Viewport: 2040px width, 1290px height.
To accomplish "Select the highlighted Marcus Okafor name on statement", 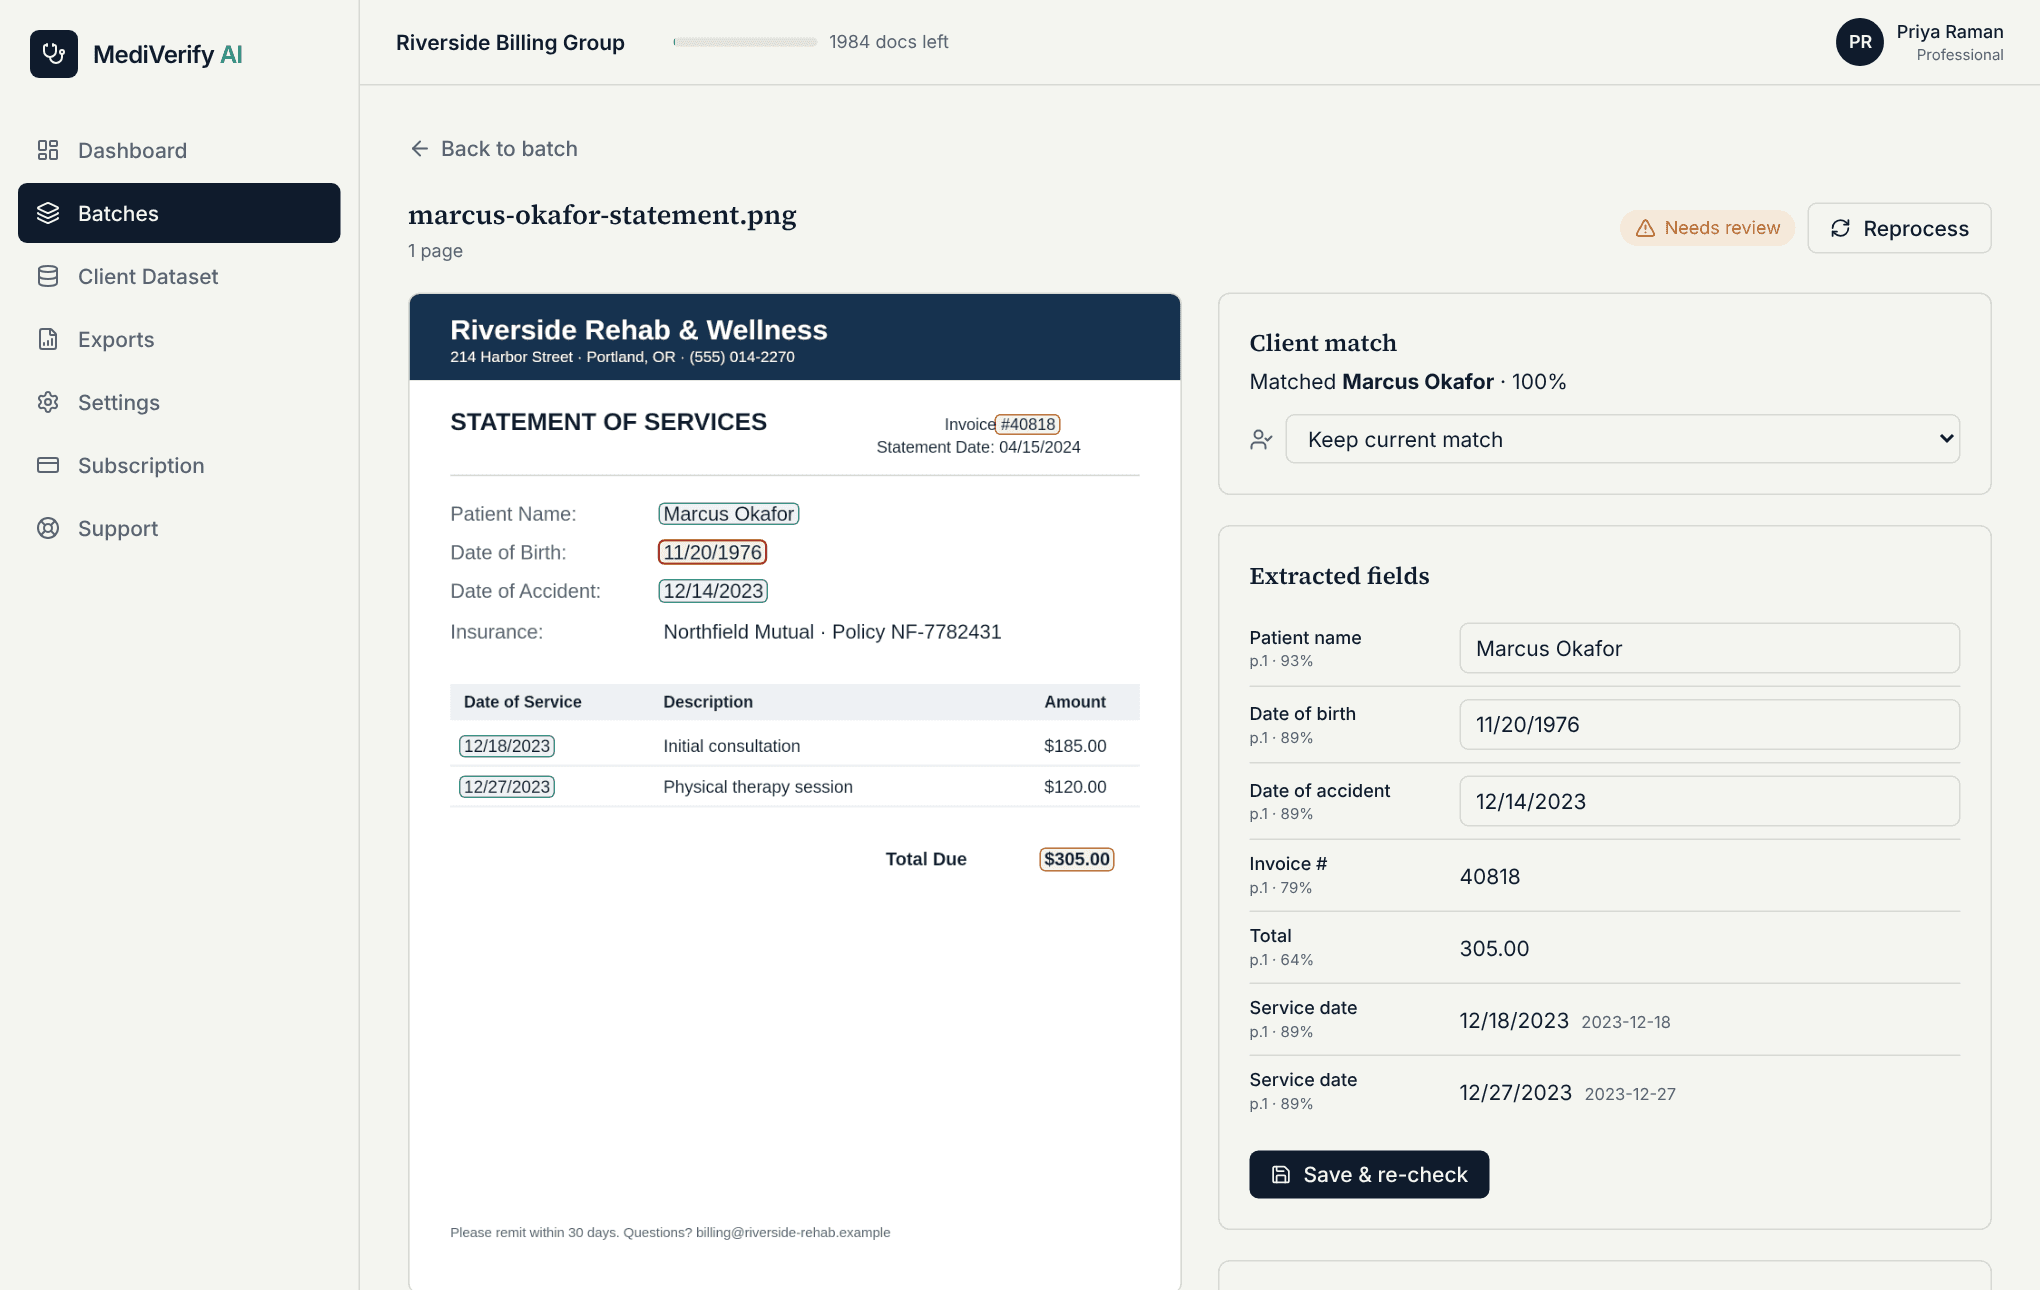I will click(728, 513).
